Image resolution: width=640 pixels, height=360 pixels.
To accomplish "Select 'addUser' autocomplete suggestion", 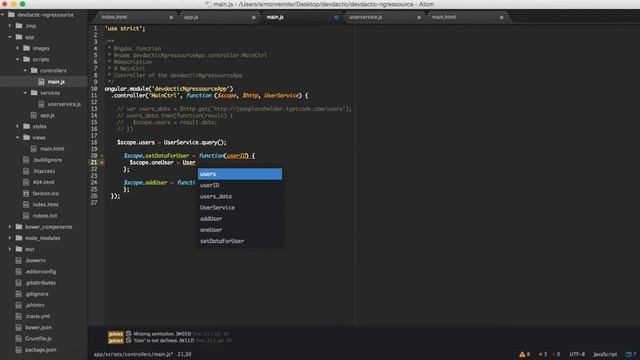I will pos(240,219).
